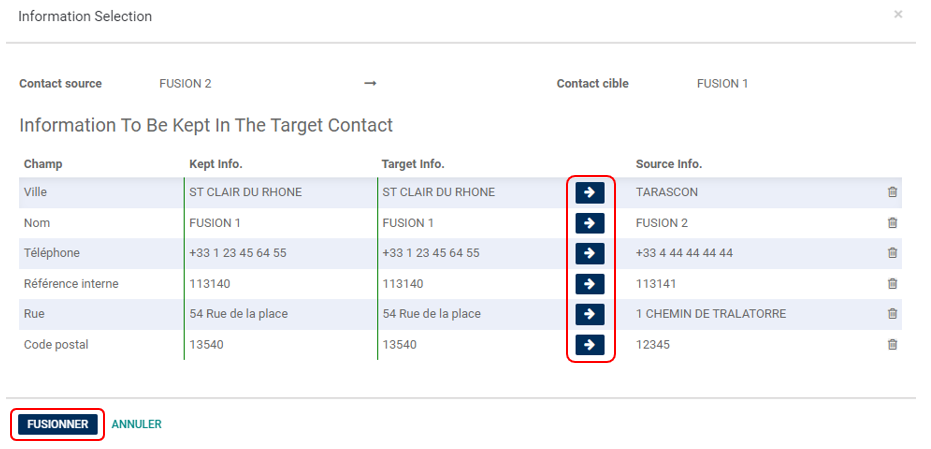The height and width of the screenshot is (449, 931).
Task: Remove source phone +33 4 44 44 44 44
Action: tap(892, 253)
